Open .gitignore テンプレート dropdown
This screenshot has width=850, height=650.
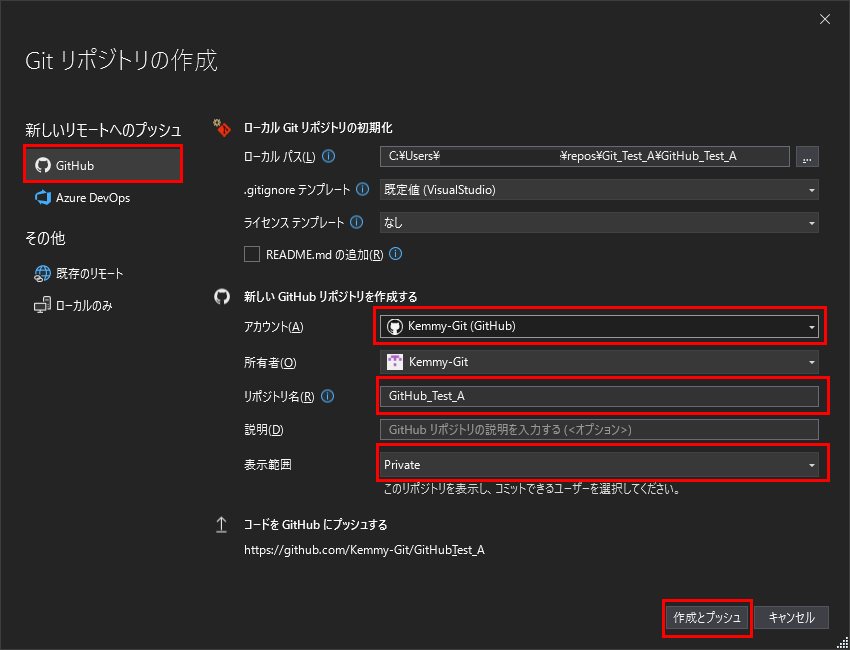(598, 189)
